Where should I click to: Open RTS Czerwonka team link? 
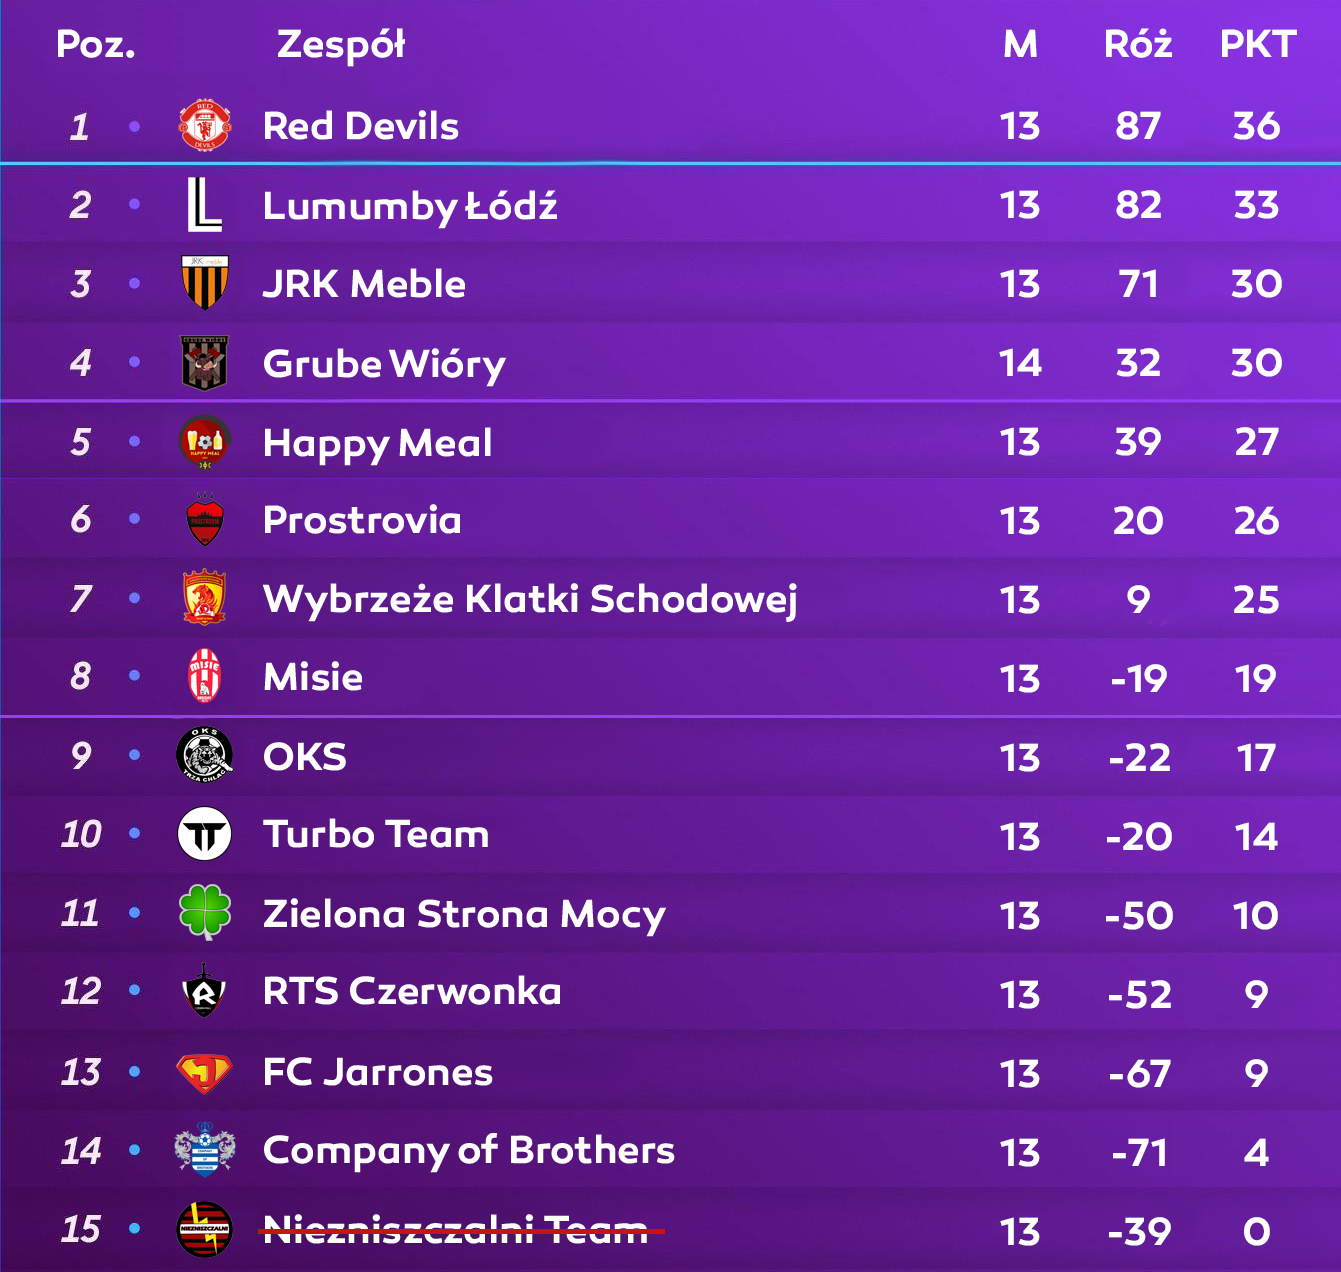pos(412,992)
